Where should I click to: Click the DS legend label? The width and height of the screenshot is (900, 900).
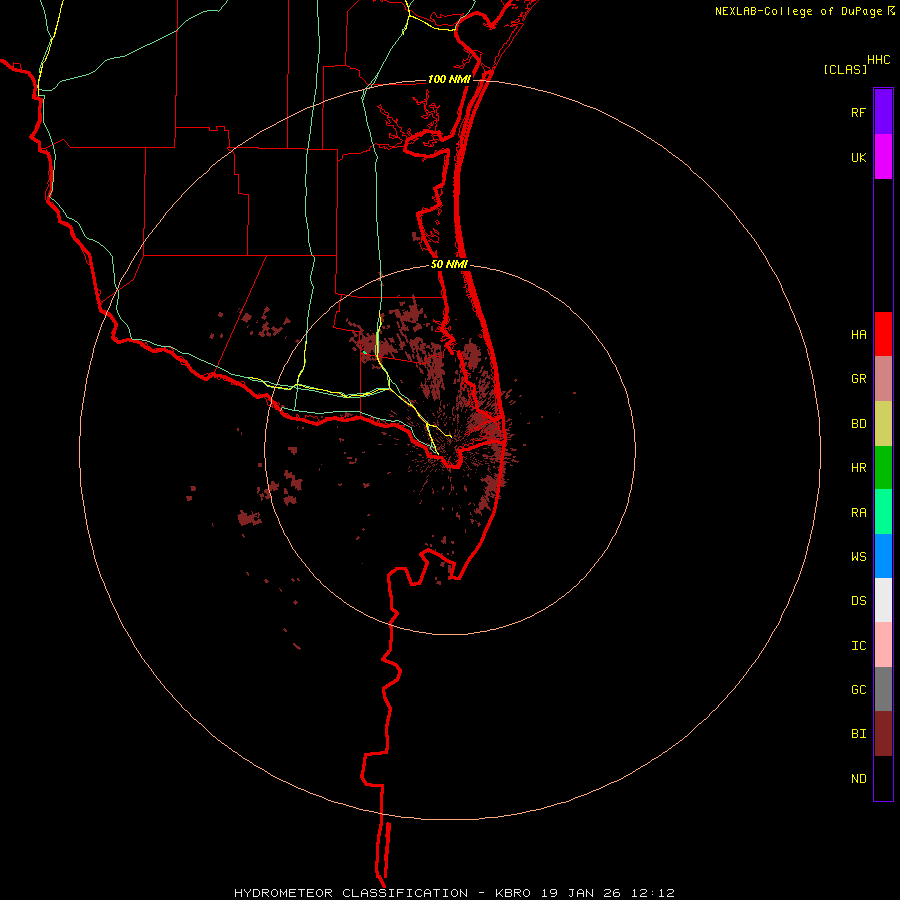coord(859,601)
